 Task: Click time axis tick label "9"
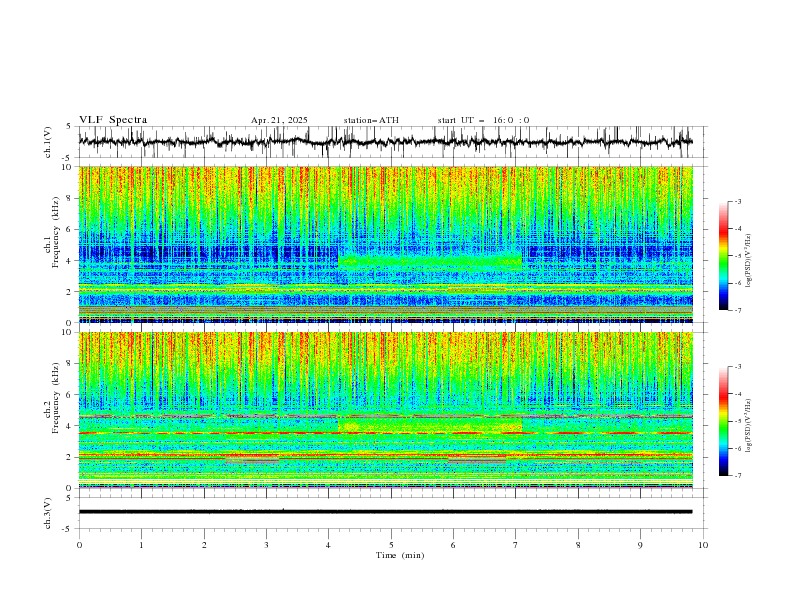click(640, 545)
